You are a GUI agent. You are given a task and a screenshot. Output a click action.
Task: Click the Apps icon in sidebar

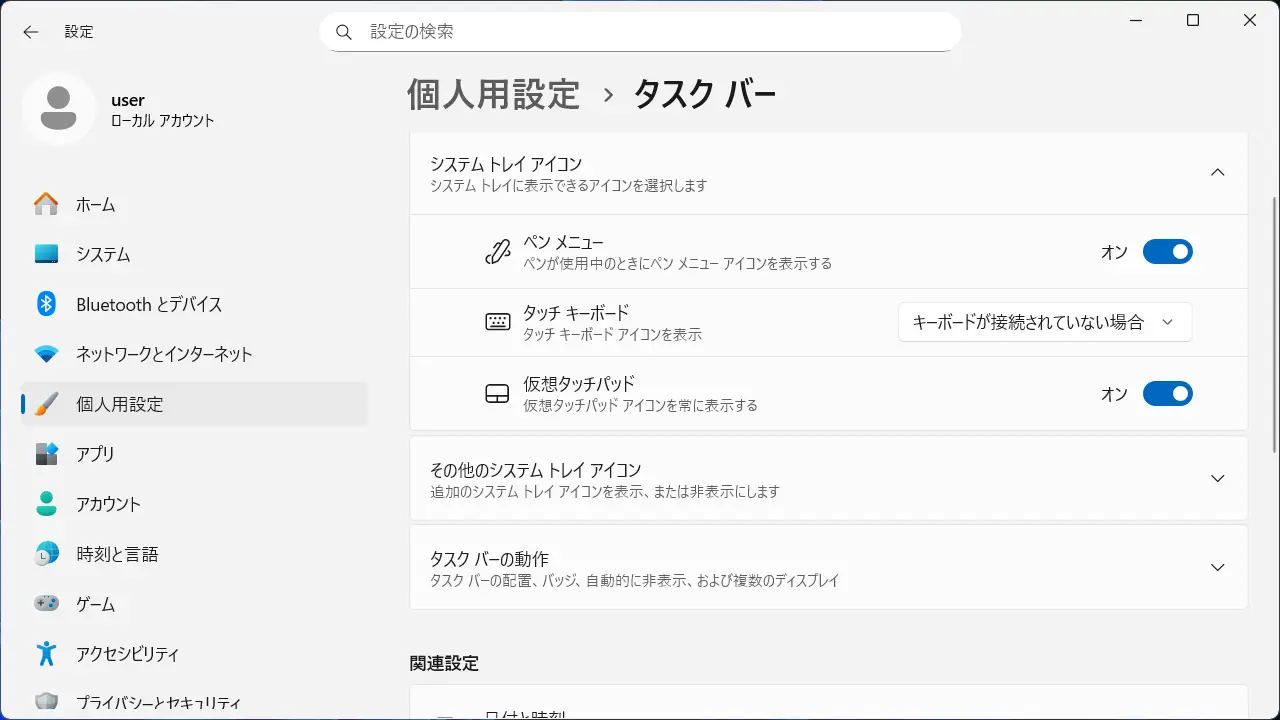click(x=46, y=454)
